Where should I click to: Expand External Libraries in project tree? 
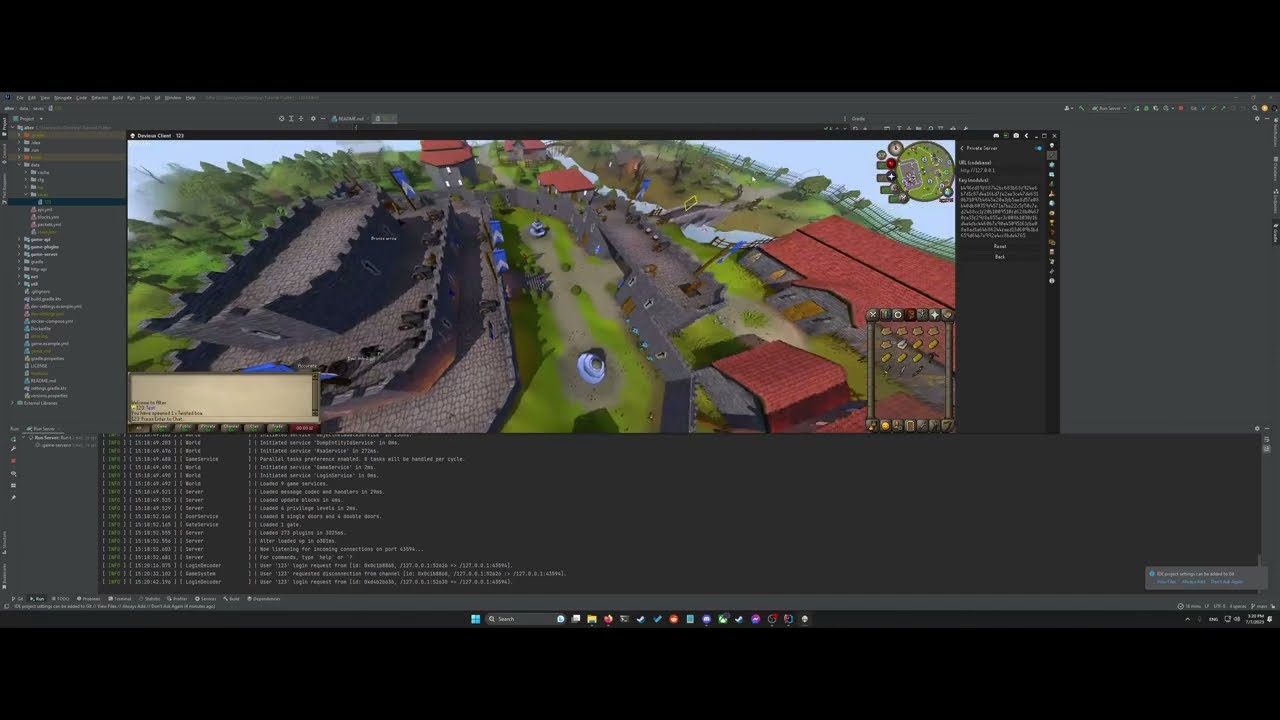coord(14,403)
